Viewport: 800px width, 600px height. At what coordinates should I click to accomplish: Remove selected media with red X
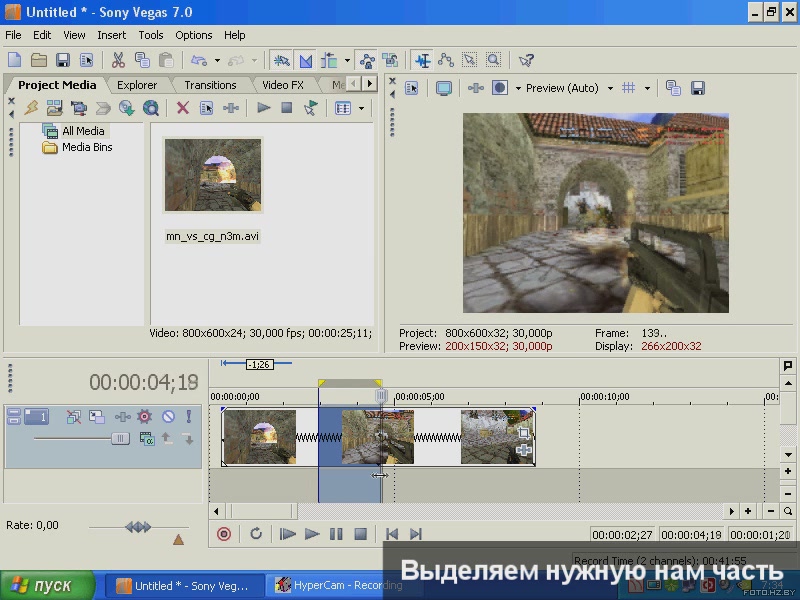click(x=183, y=108)
